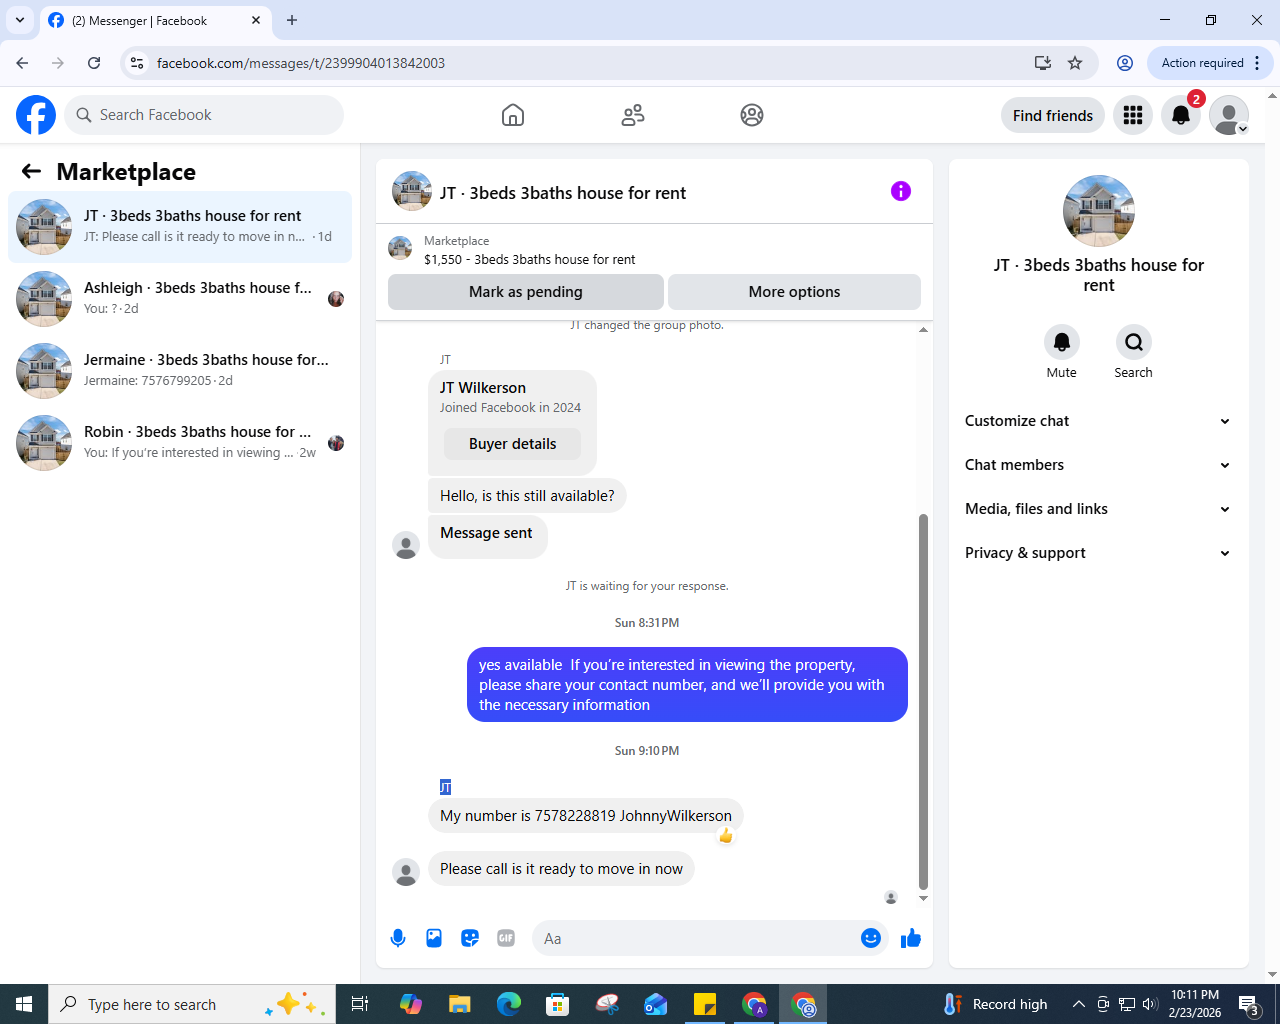Viewport: 1280px width, 1024px height.
Task: Open Microsoft Edge from the taskbar
Action: 509,1004
